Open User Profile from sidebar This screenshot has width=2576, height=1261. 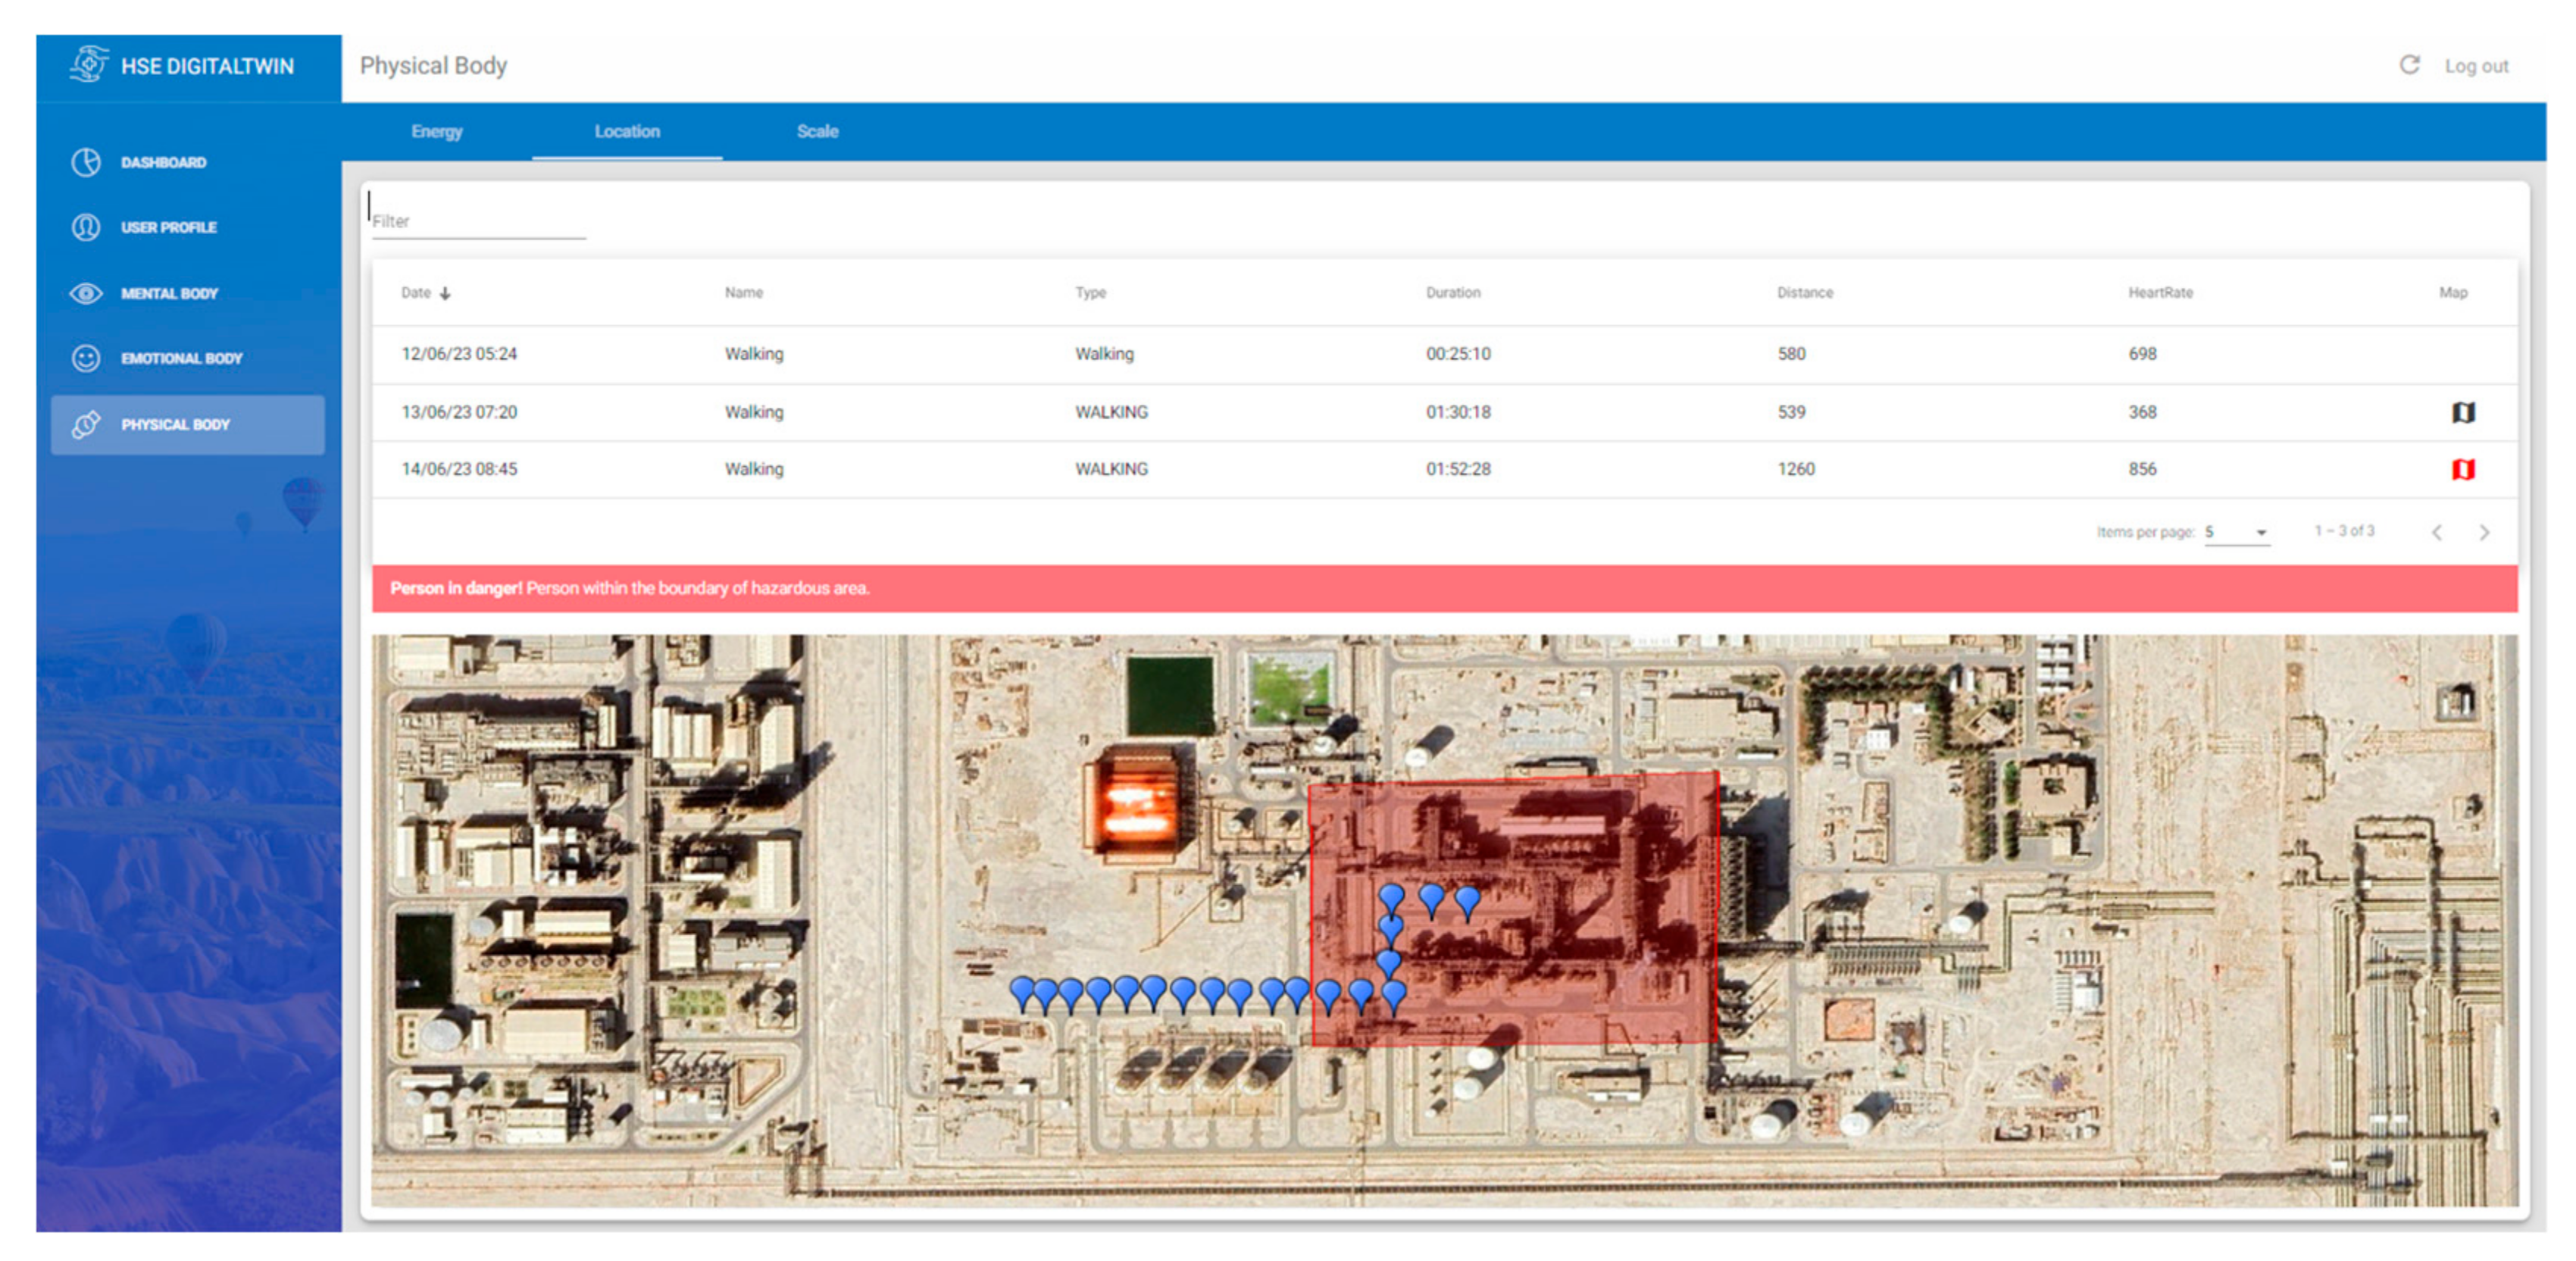coord(168,227)
